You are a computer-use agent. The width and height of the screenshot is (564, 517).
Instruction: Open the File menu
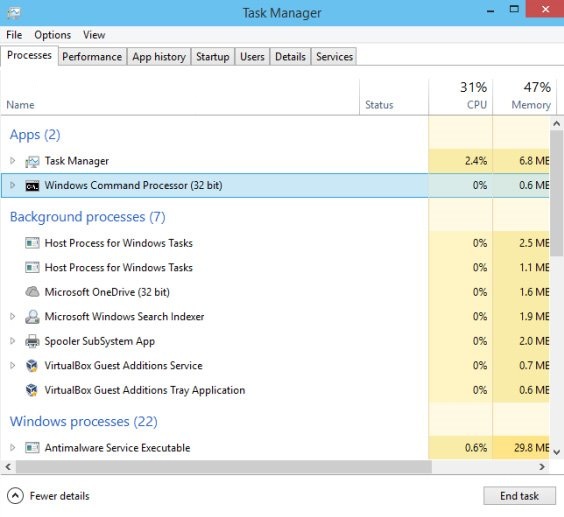coord(14,35)
